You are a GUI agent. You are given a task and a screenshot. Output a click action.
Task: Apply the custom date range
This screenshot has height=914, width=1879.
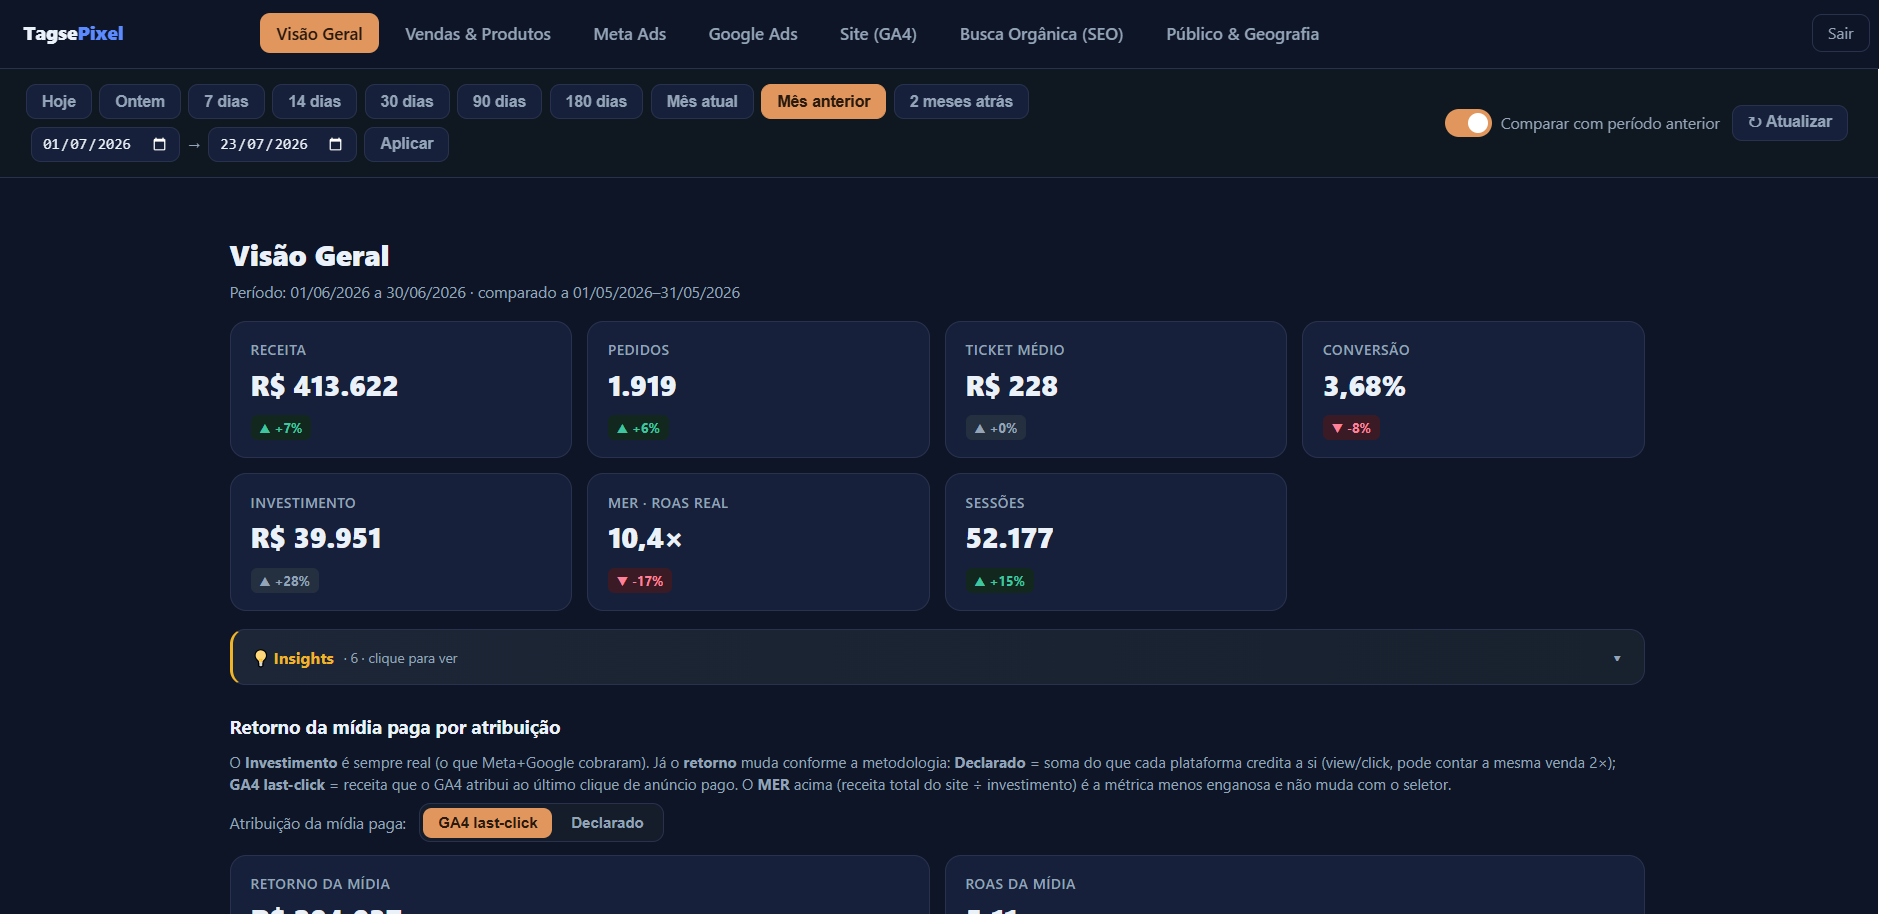tap(406, 144)
